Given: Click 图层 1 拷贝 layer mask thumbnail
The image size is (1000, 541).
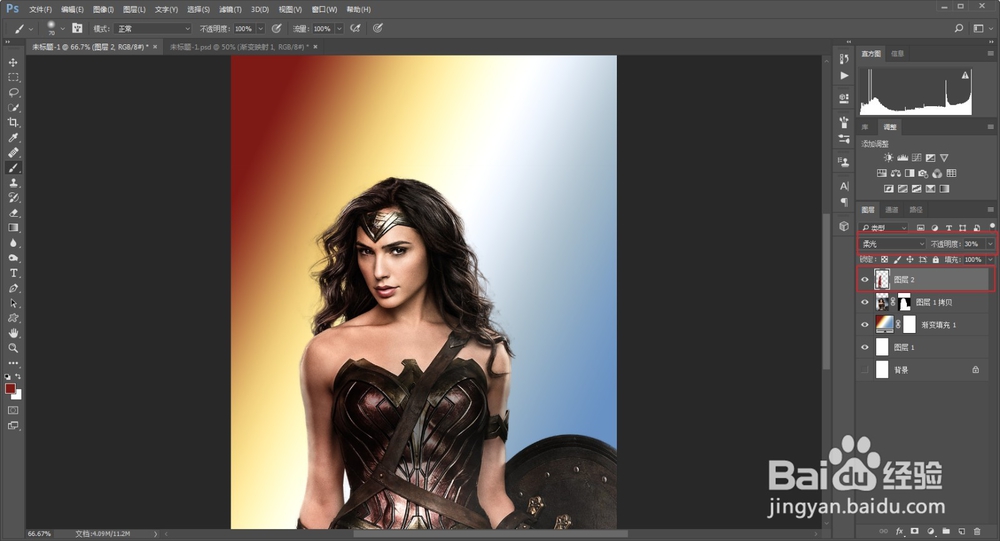Looking at the screenshot, I should point(904,302).
